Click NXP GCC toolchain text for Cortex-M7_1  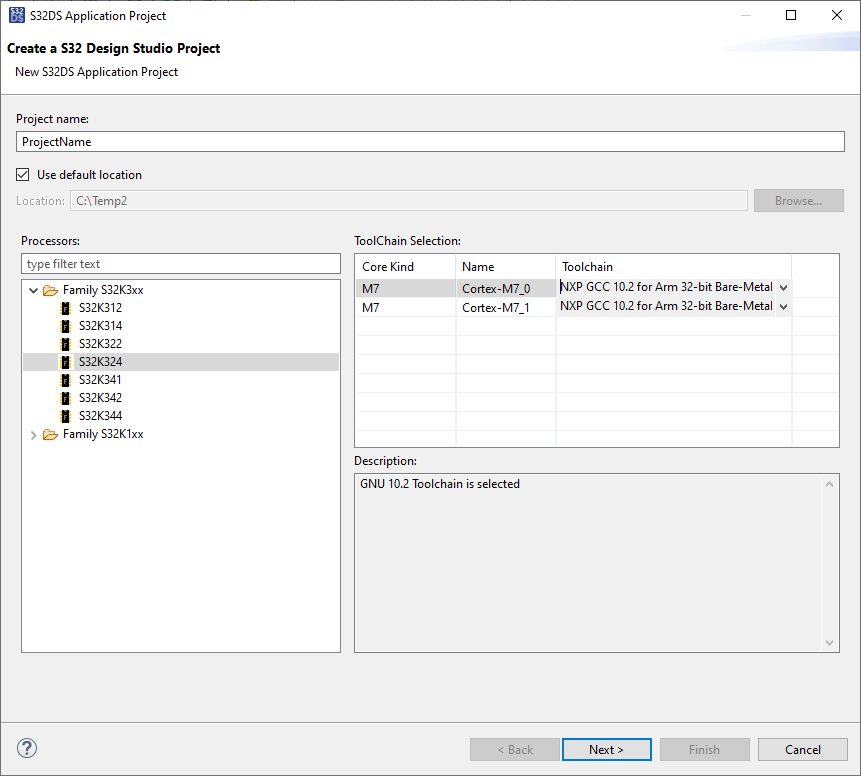pyautogui.click(x=666, y=306)
